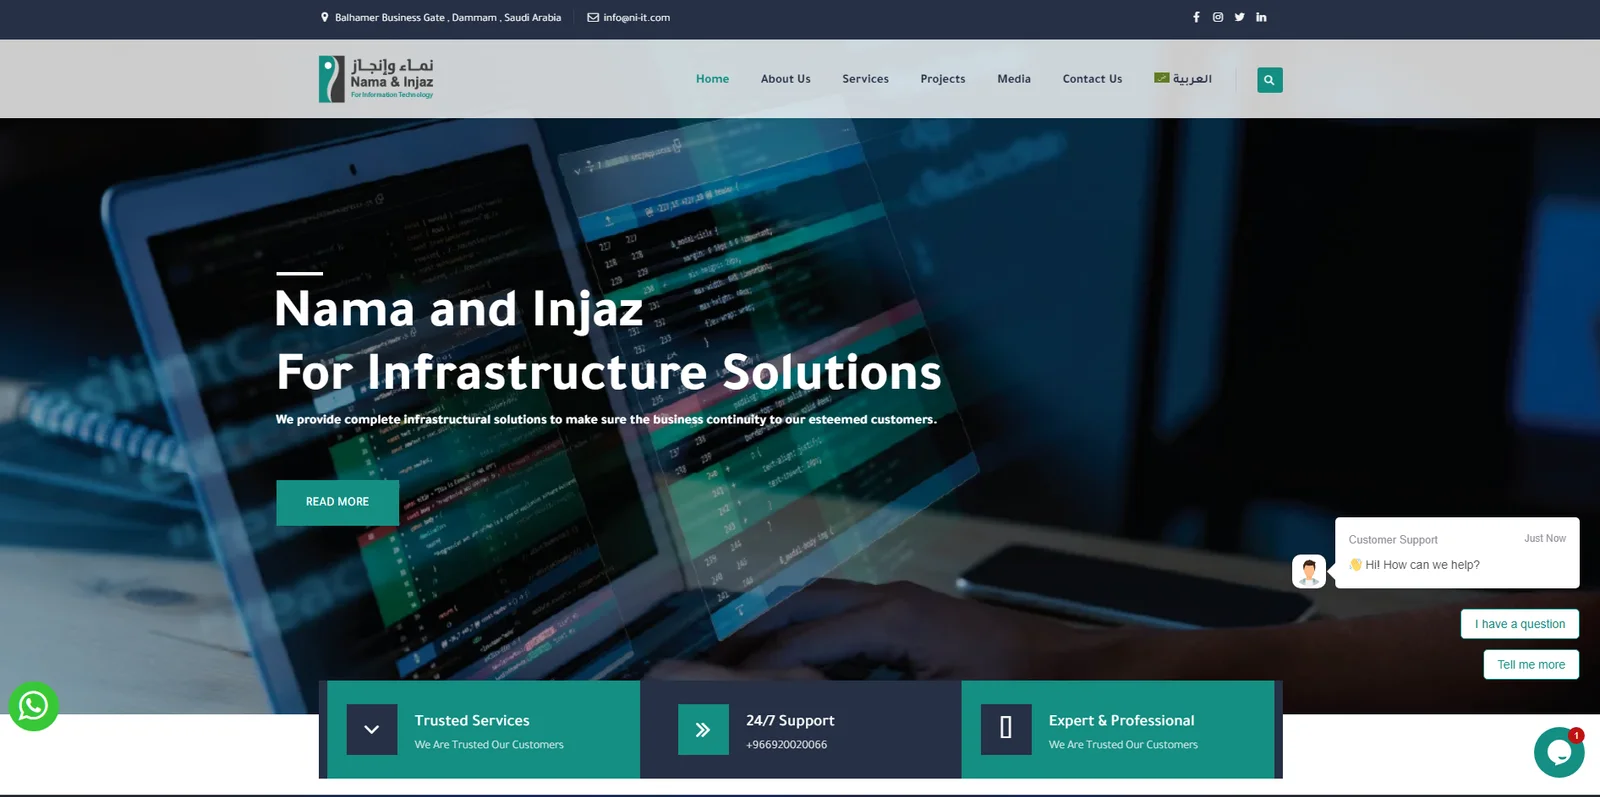Click the double-arrow 24/7 Support icon
The height and width of the screenshot is (797, 1600).
(703, 730)
